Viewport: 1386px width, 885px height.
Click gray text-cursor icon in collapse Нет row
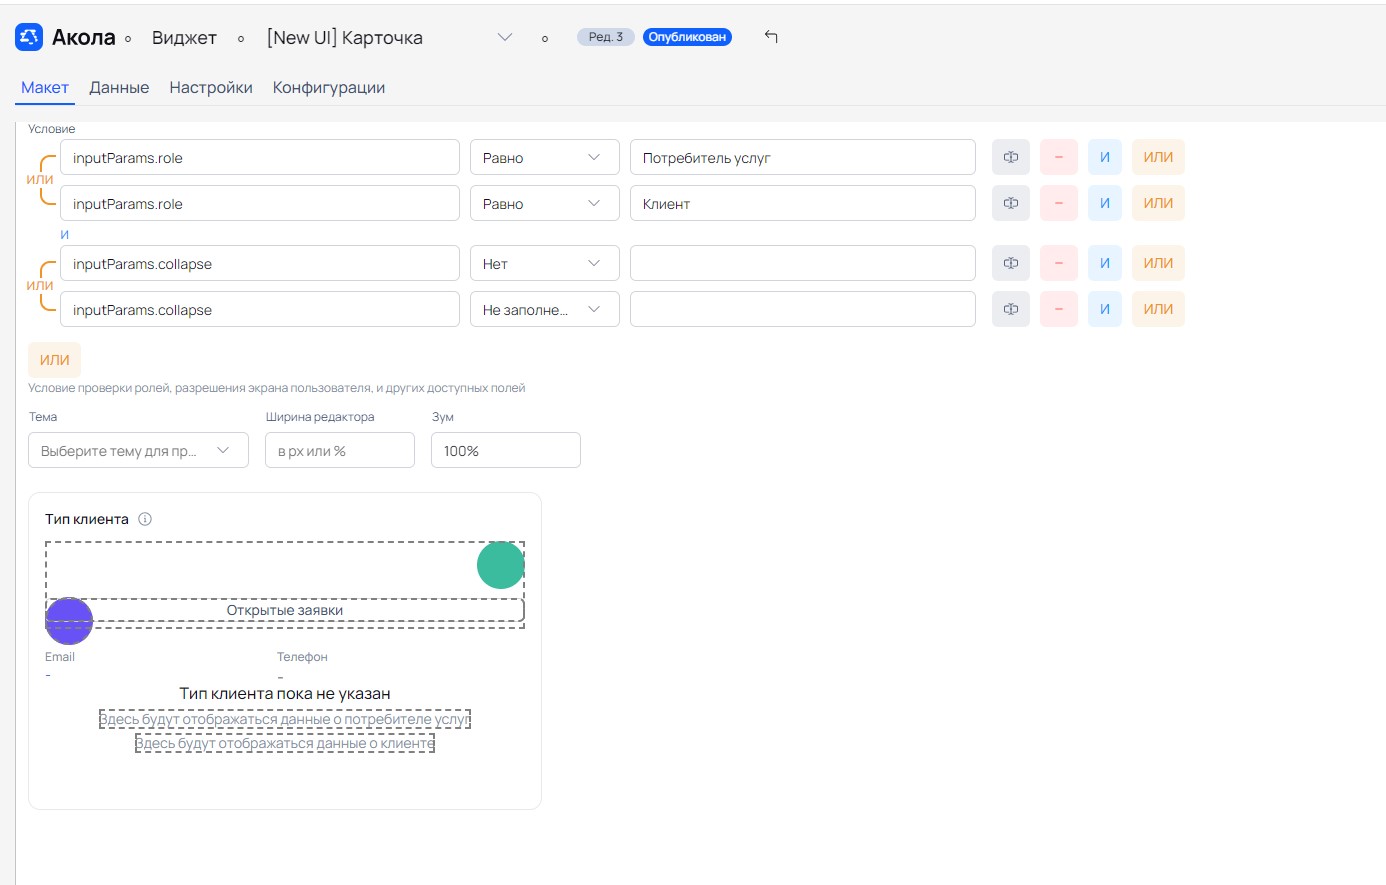coord(1011,263)
